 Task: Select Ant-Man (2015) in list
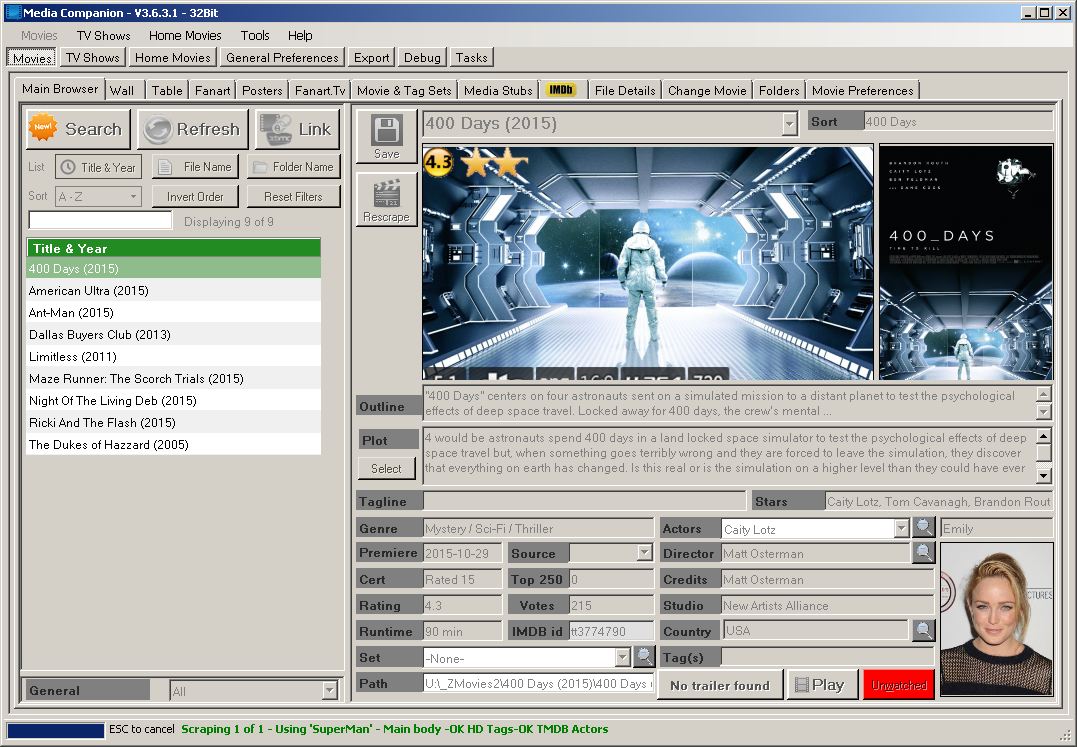click(173, 312)
